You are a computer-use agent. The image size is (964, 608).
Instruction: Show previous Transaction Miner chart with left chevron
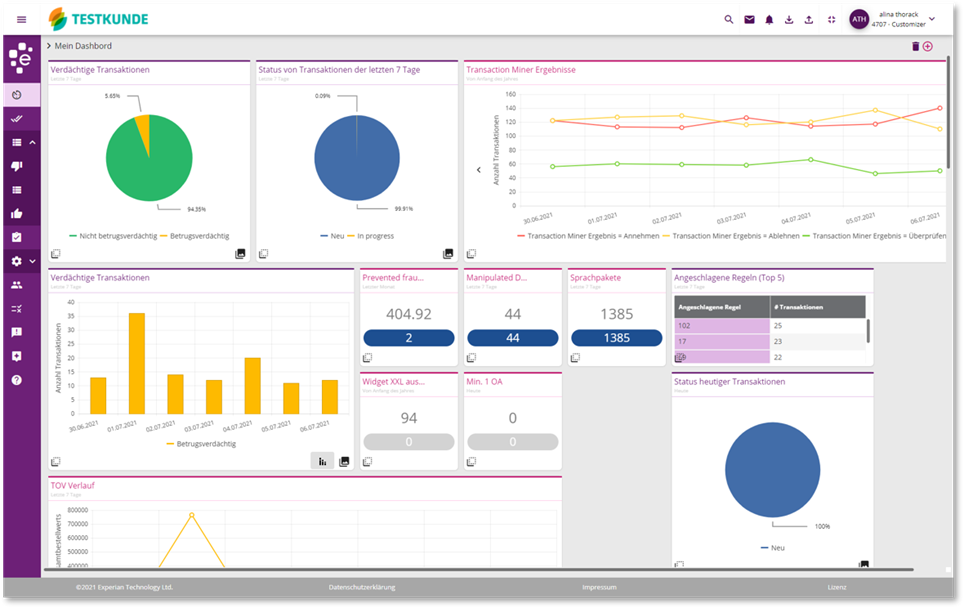point(479,170)
